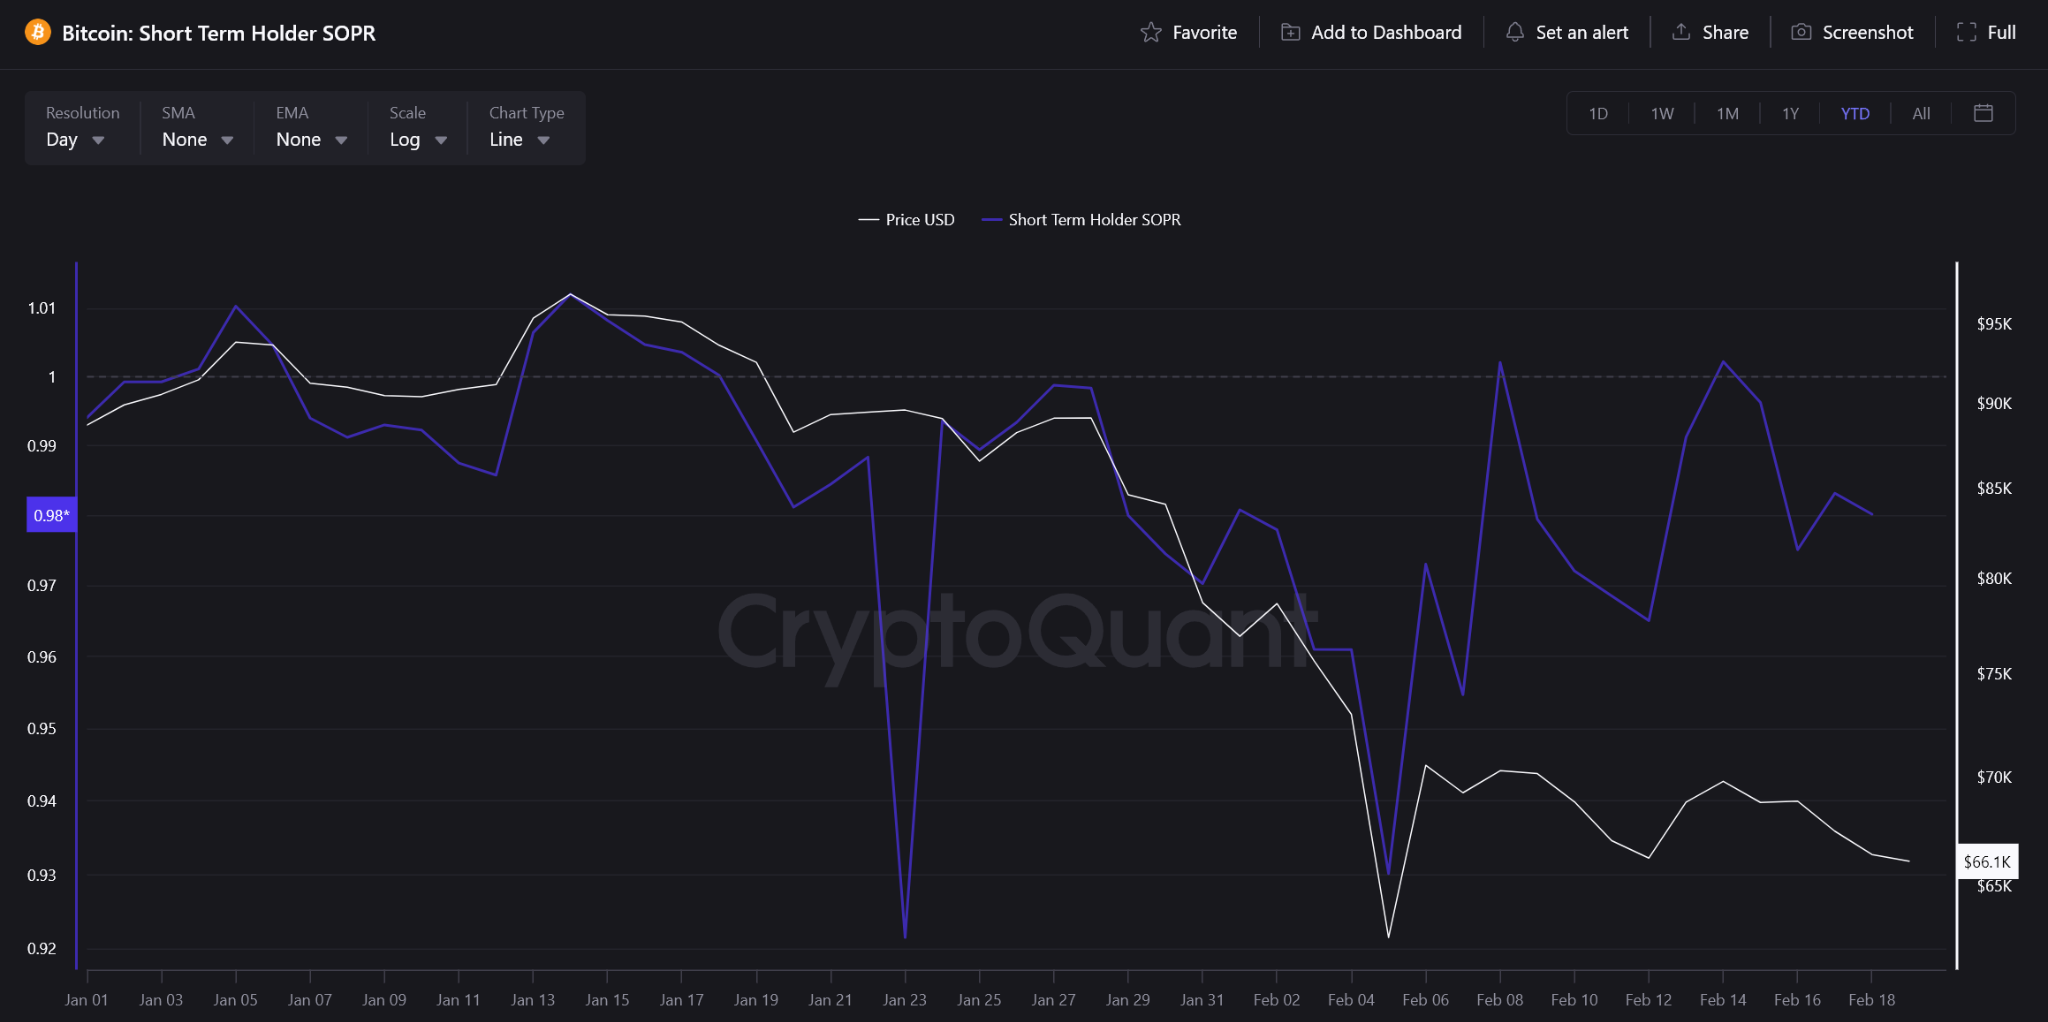Expand the Chart Type dropdown showing Line

coord(518,139)
